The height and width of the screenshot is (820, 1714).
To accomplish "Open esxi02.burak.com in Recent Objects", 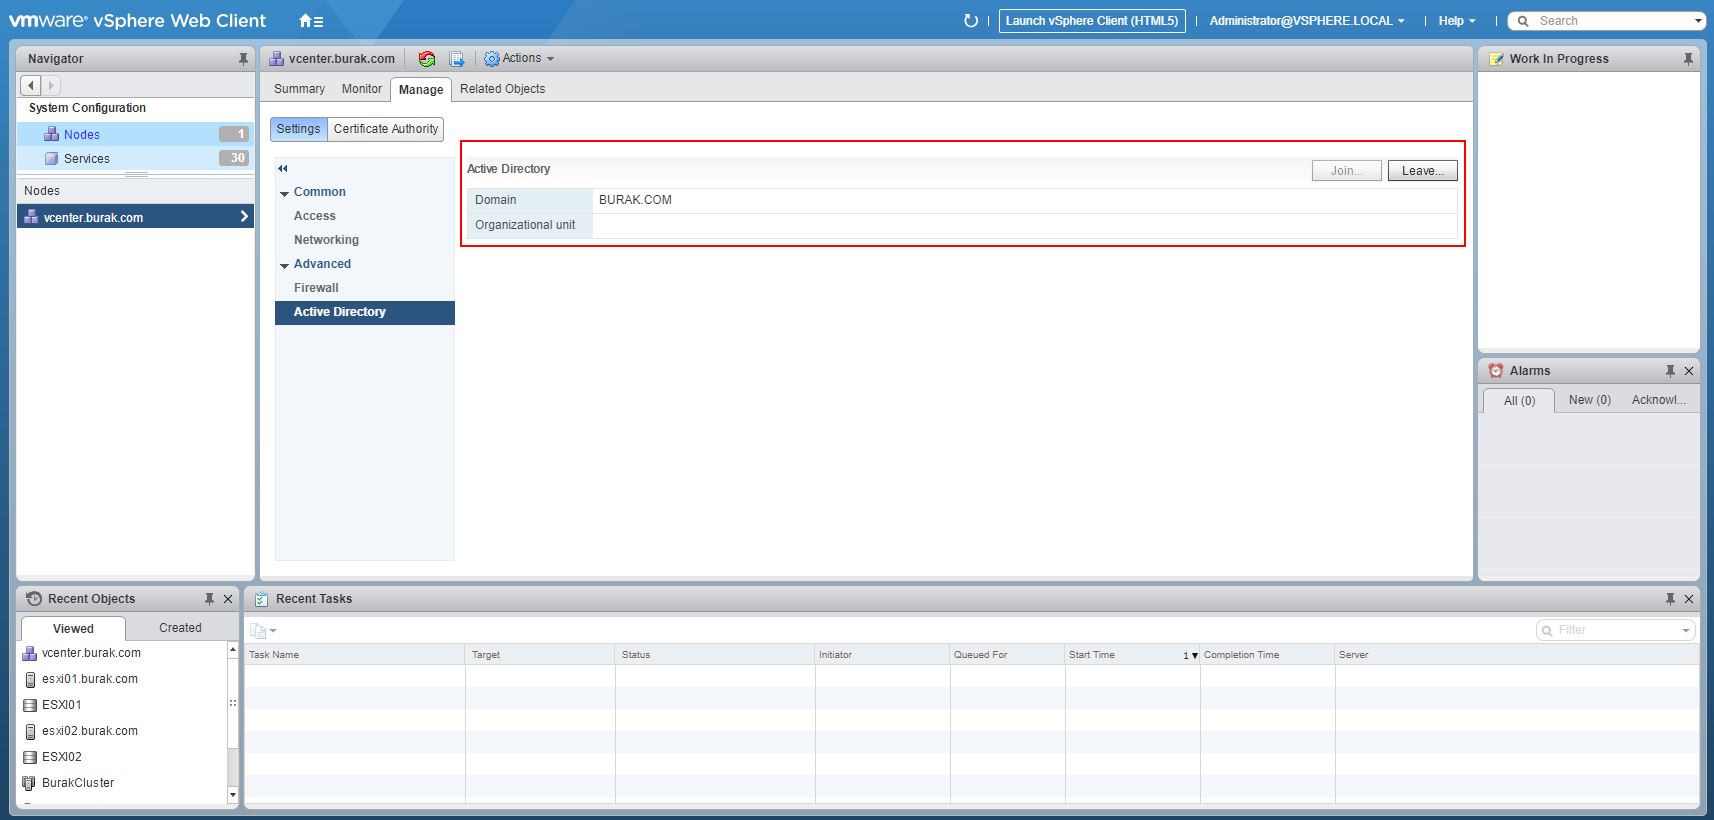I will point(90,731).
